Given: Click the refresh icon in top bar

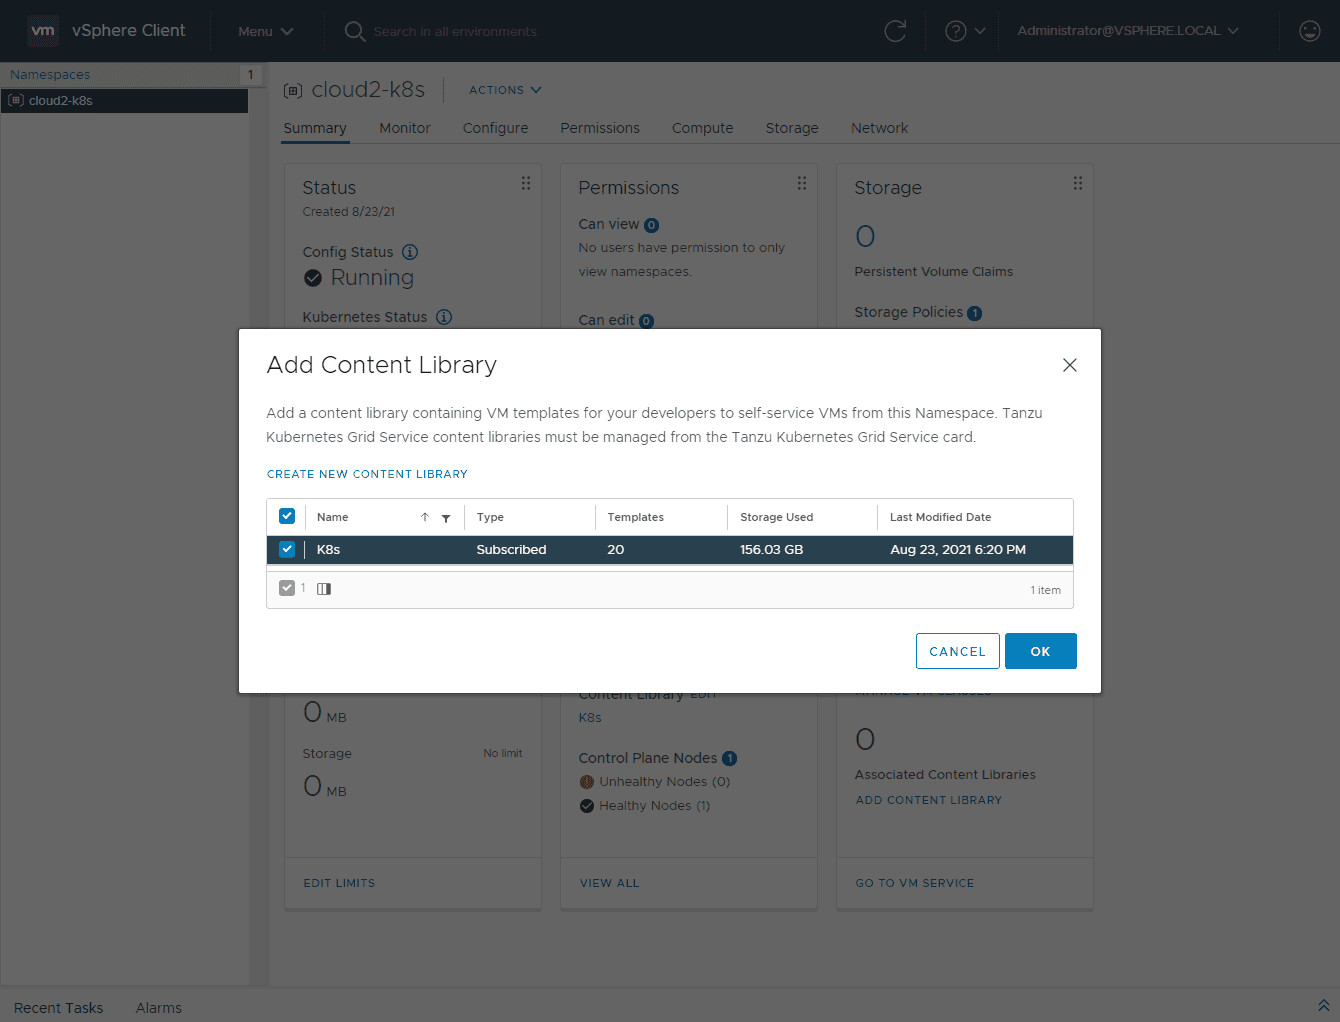Looking at the screenshot, I should click(x=895, y=31).
